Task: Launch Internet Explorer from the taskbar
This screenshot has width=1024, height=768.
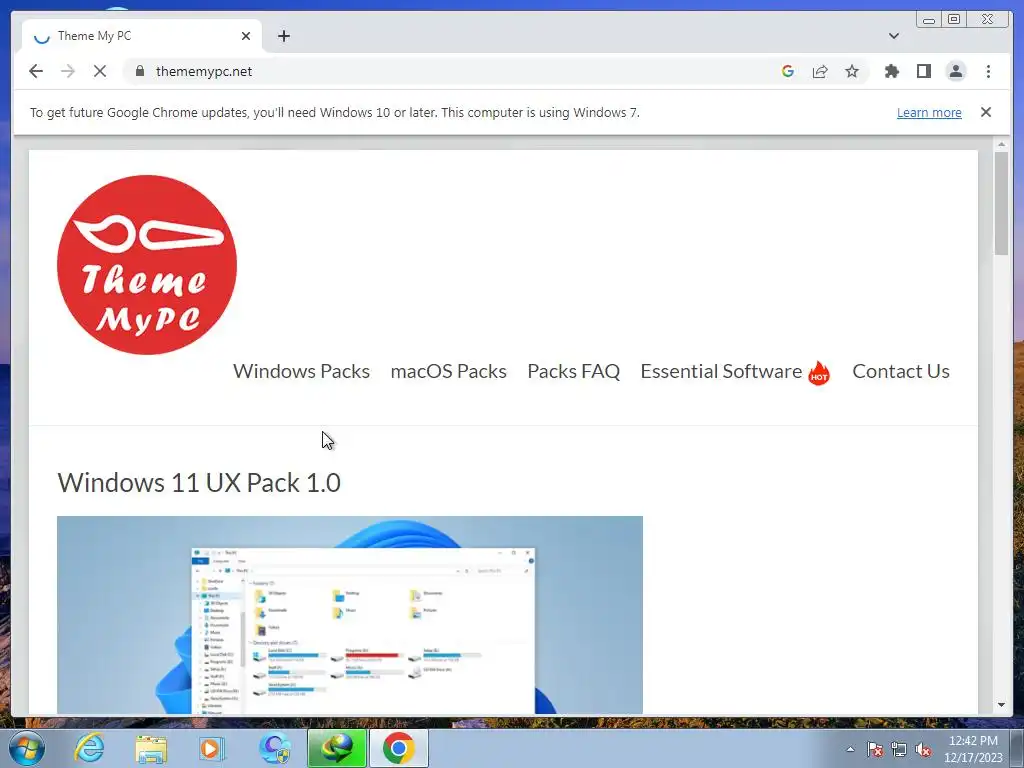Action: pos(89,748)
